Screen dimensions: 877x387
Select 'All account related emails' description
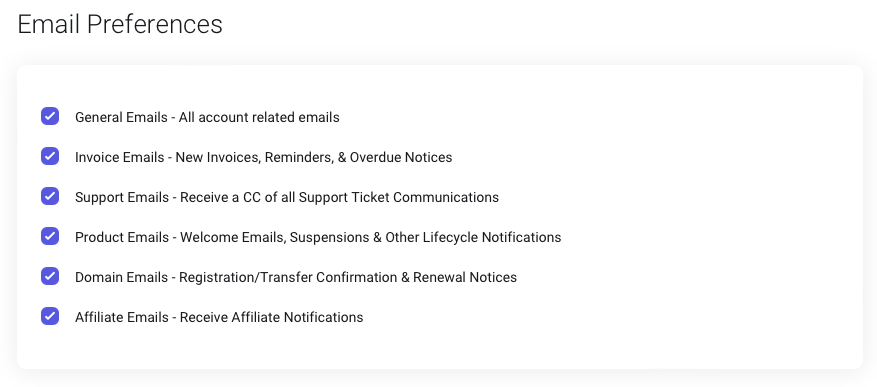[259, 117]
